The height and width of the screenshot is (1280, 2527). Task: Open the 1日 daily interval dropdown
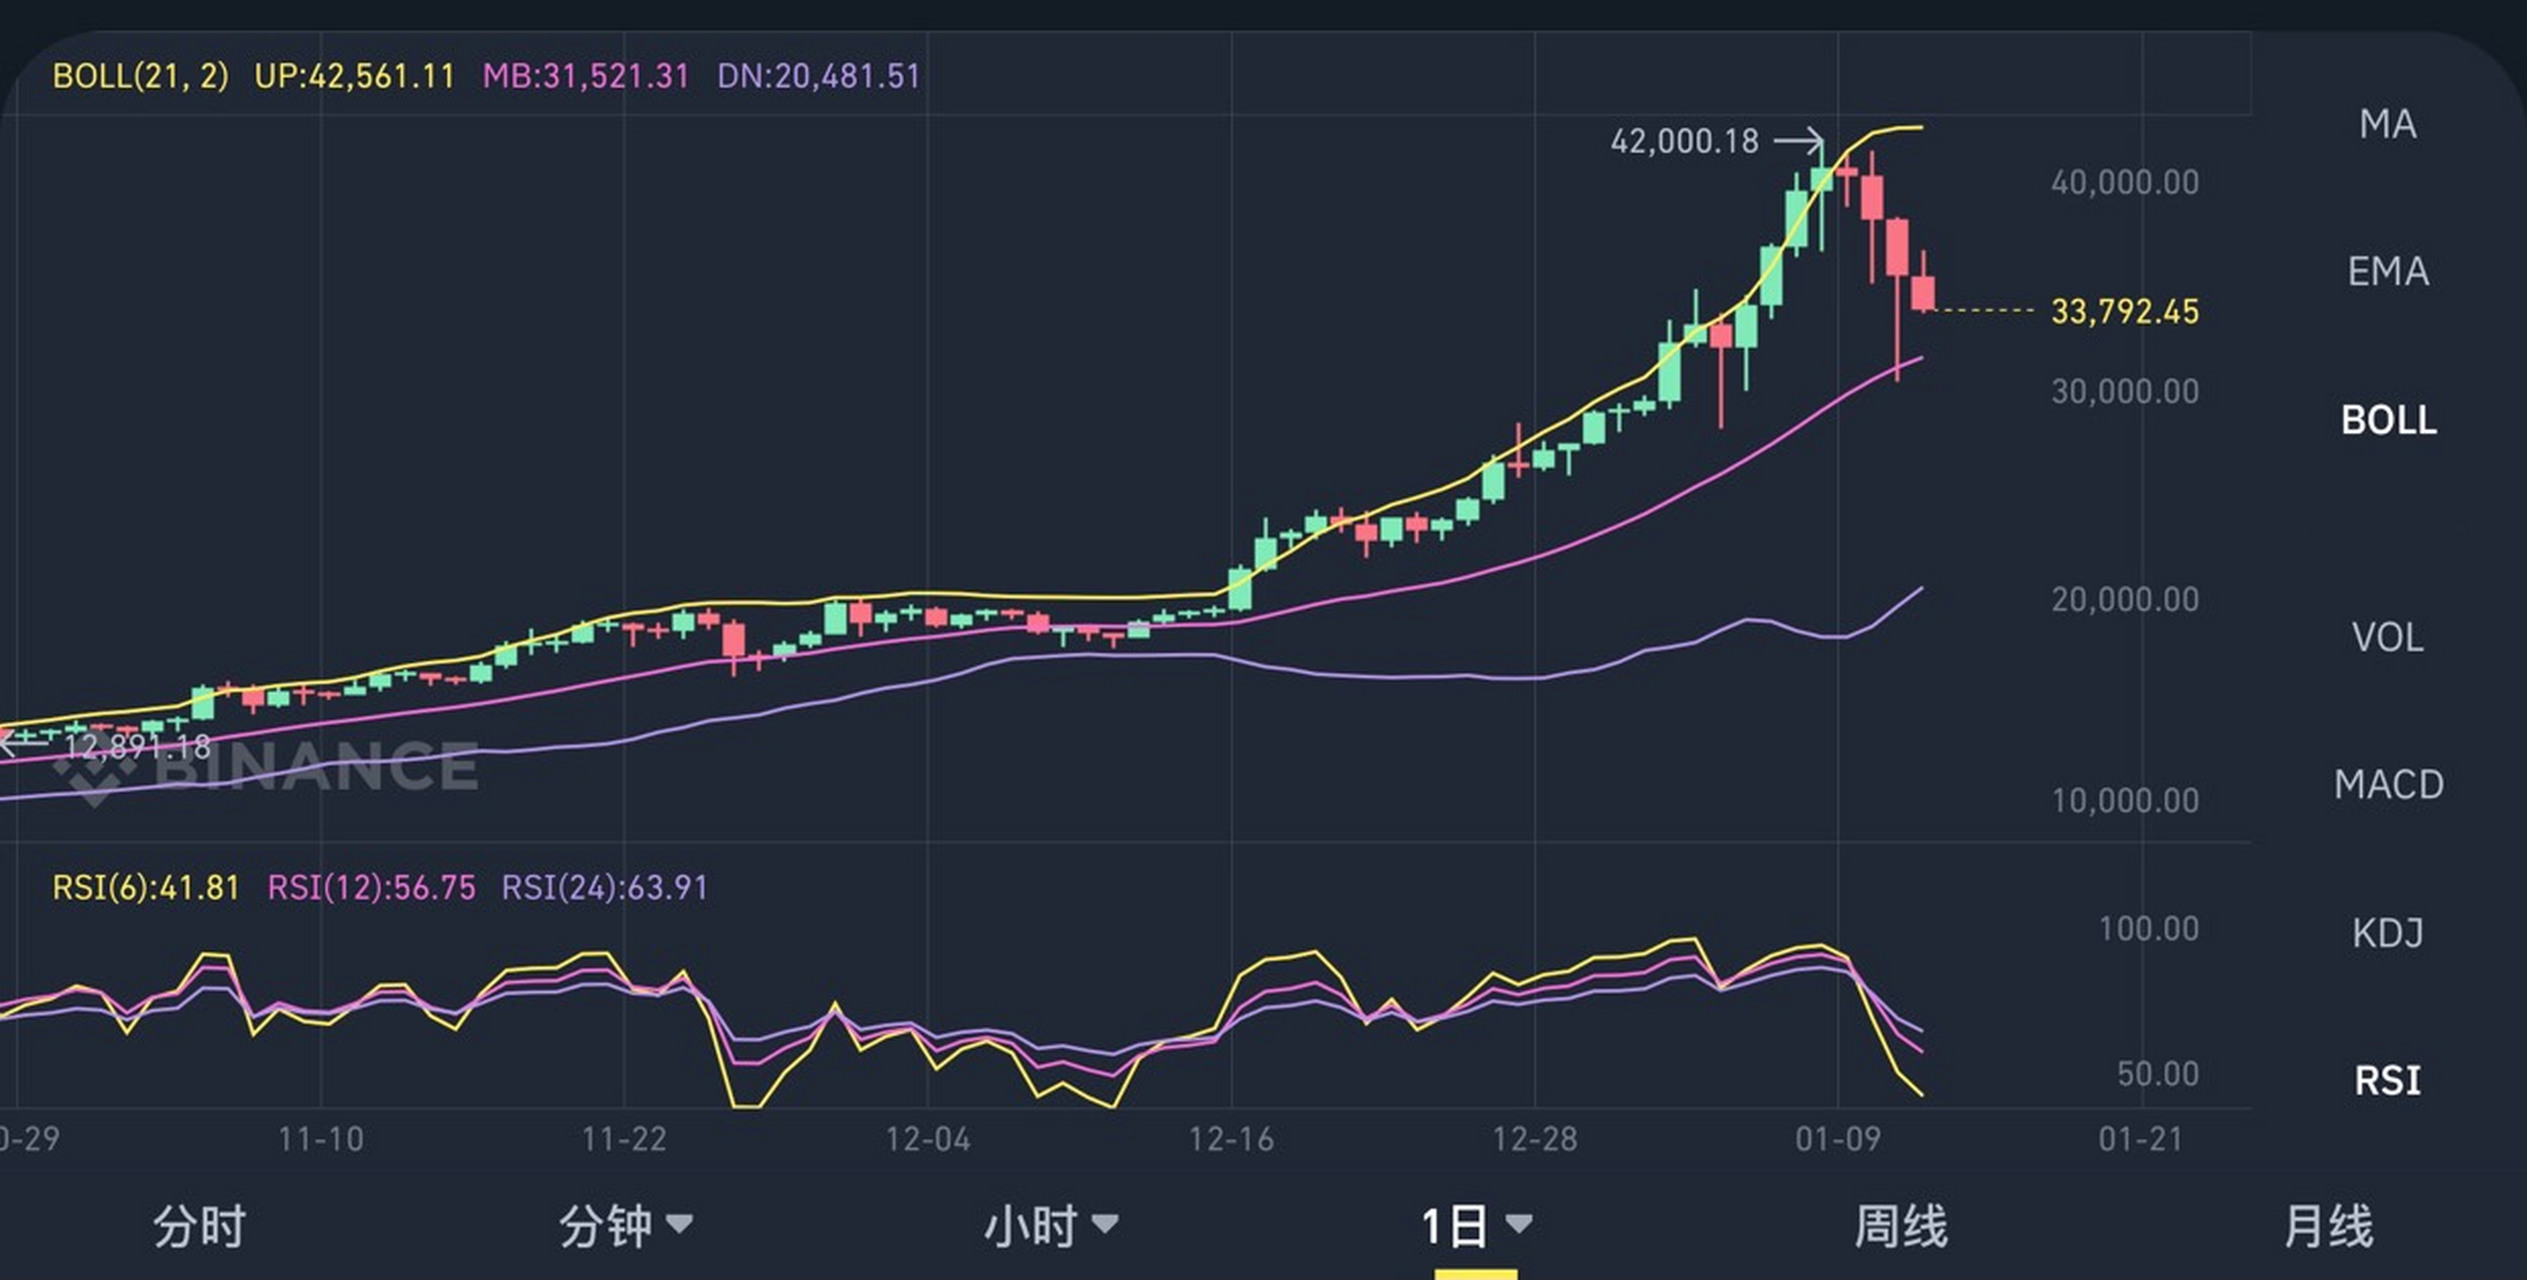pos(1476,1226)
